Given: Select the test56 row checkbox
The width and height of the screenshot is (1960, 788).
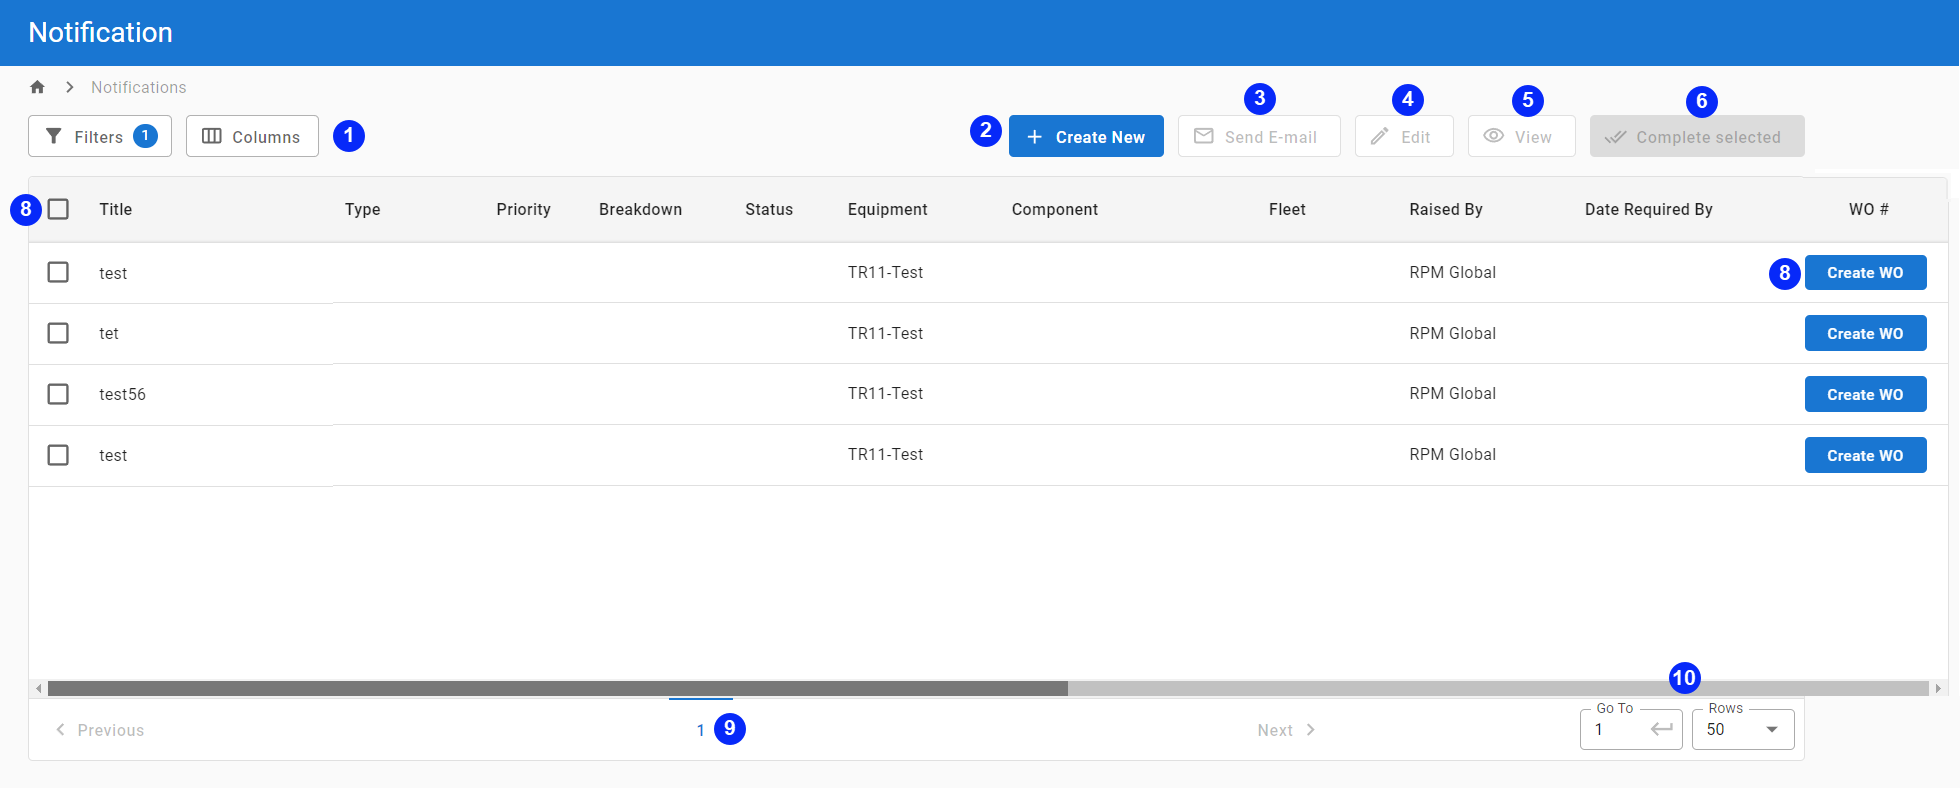Looking at the screenshot, I should point(58,394).
